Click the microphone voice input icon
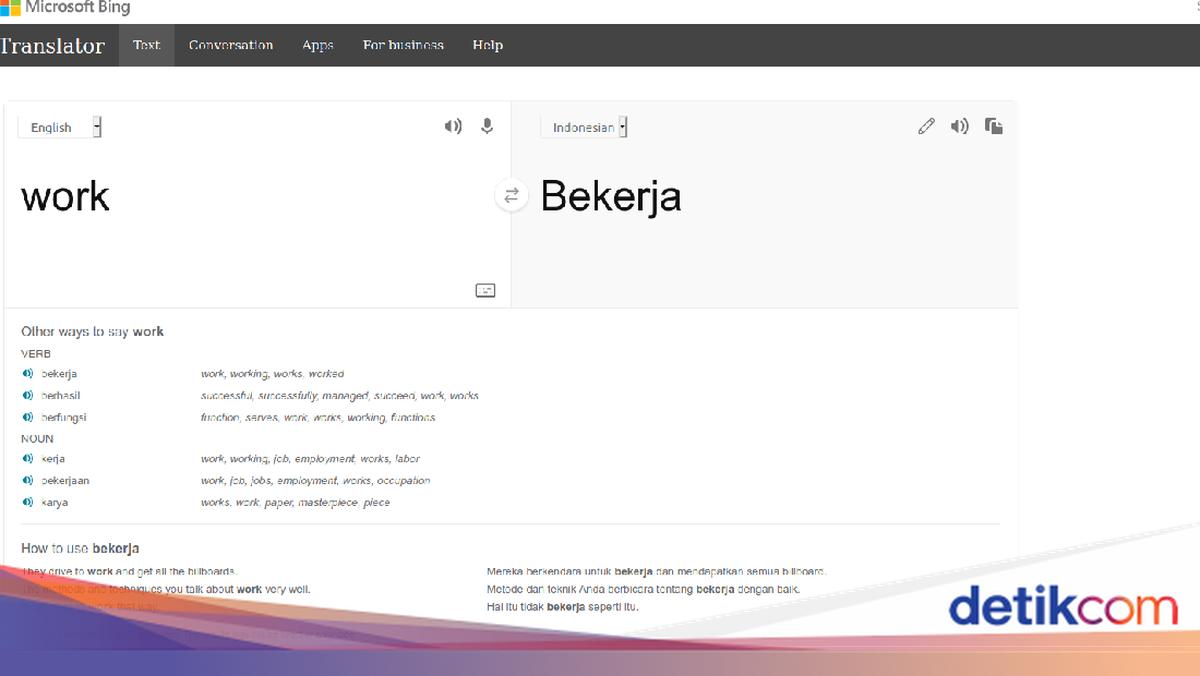Screen dimensions: 1200x676 (487, 126)
